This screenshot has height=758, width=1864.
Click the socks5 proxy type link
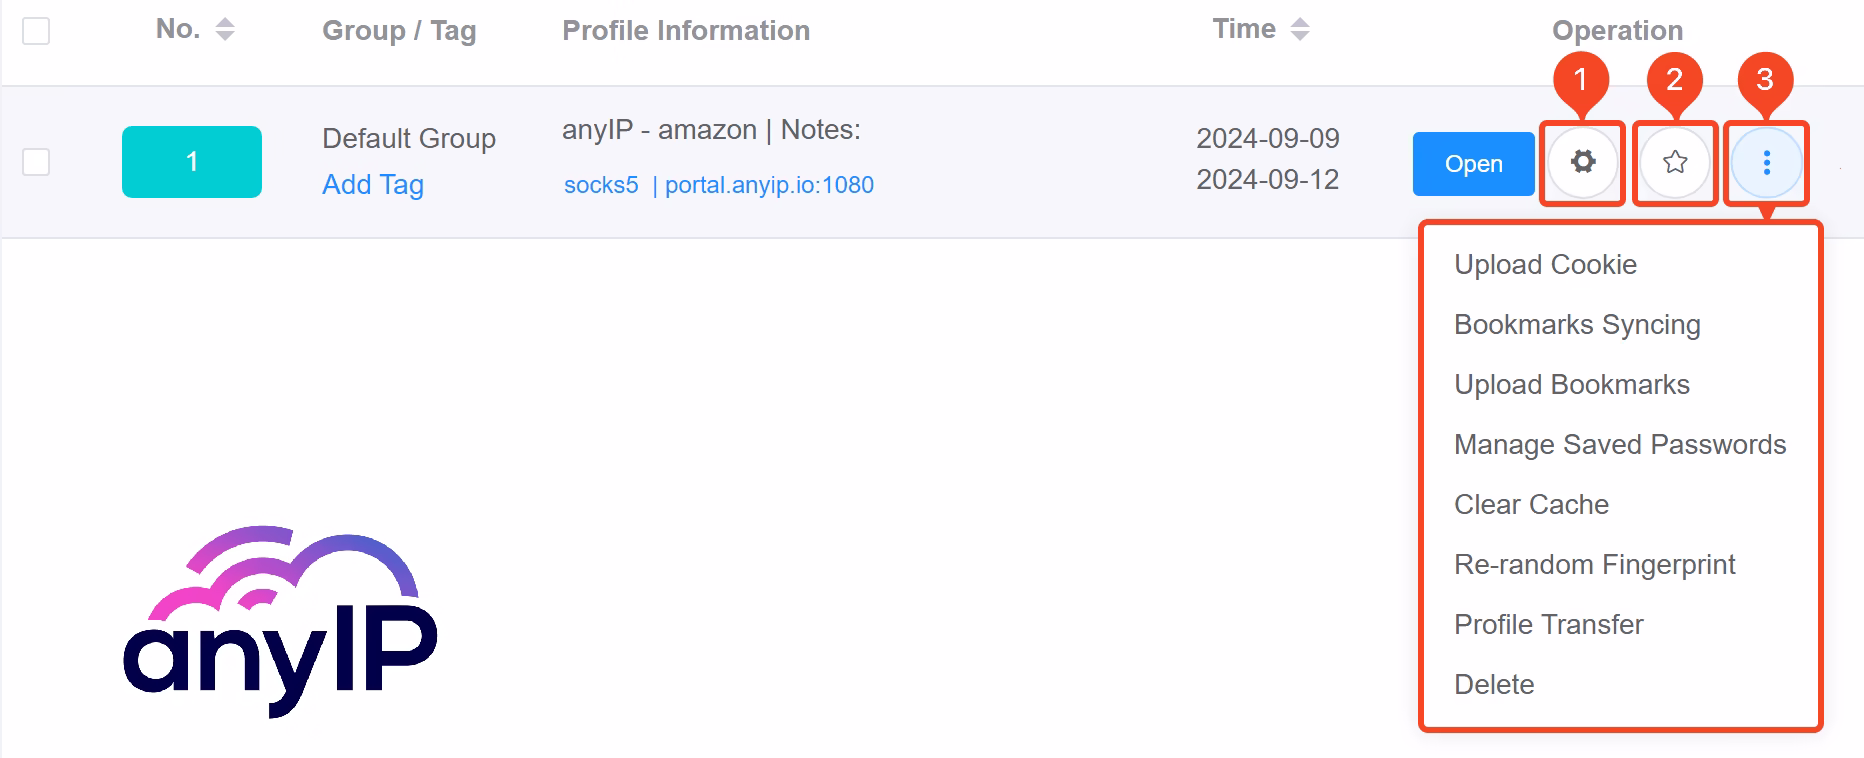(601, 185)
